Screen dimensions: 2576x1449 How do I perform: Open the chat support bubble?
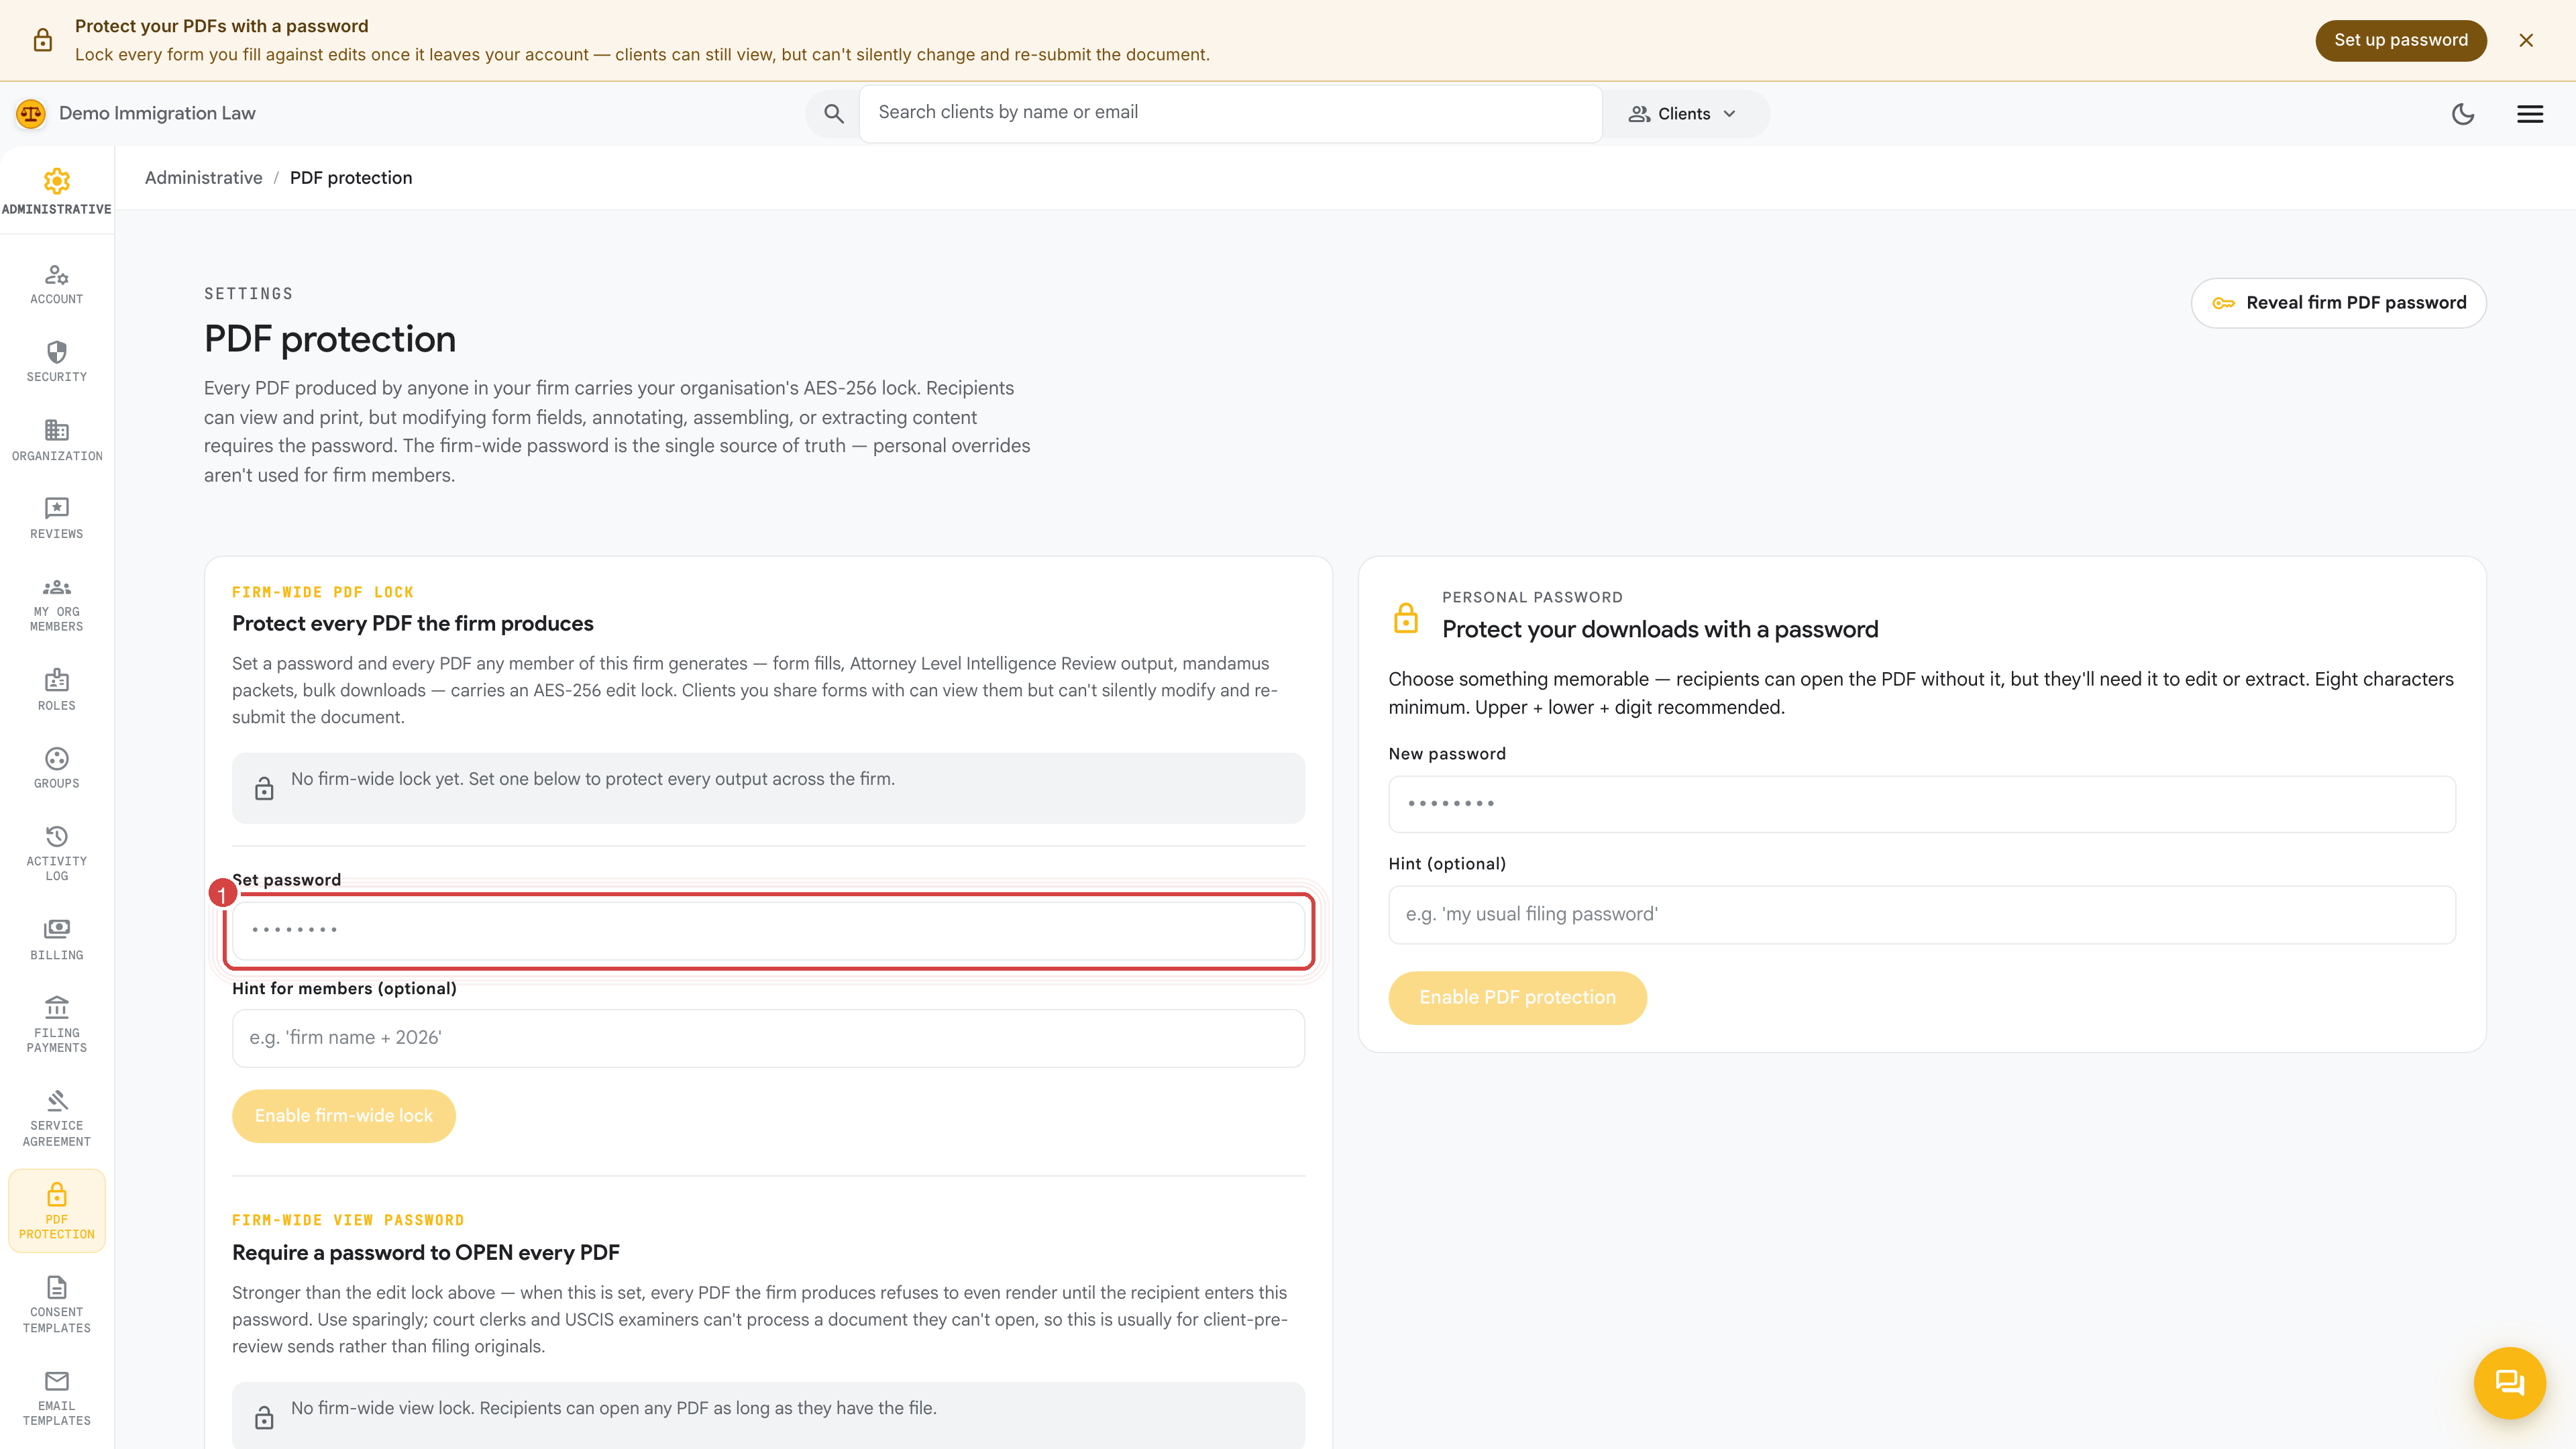[x=2510, y=1383]
